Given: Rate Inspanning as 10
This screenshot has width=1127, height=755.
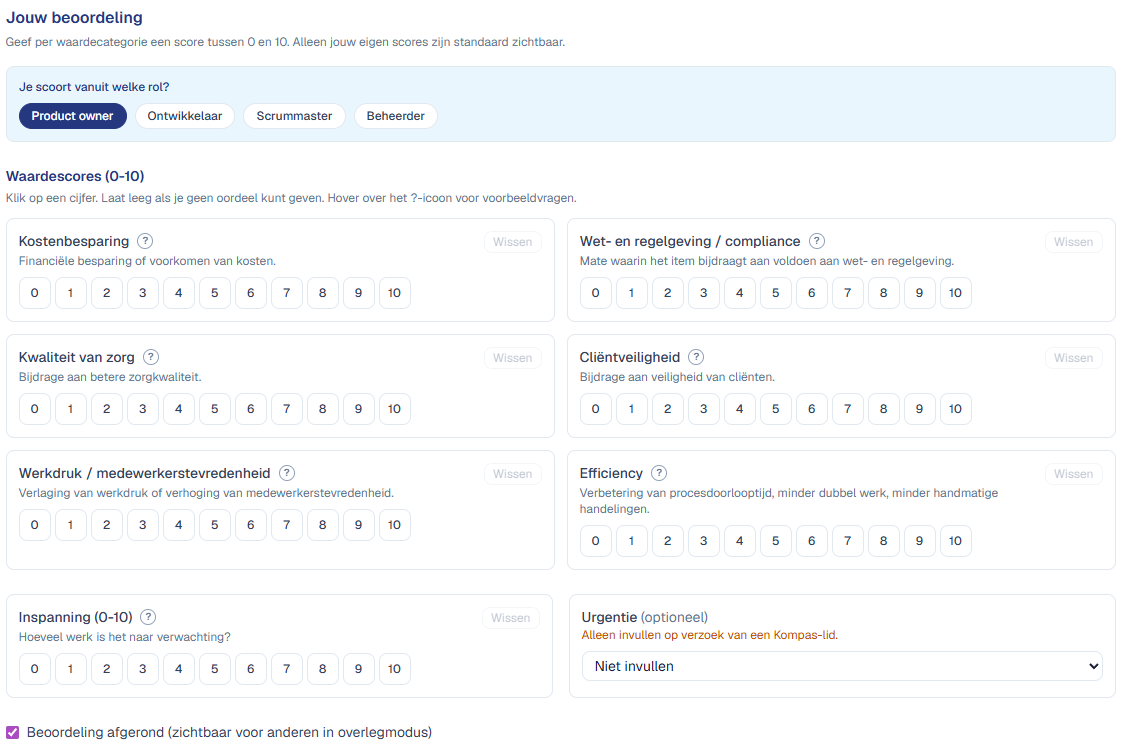Looking at the screenshot, I should pyautogui.click(x=395, y=669).
